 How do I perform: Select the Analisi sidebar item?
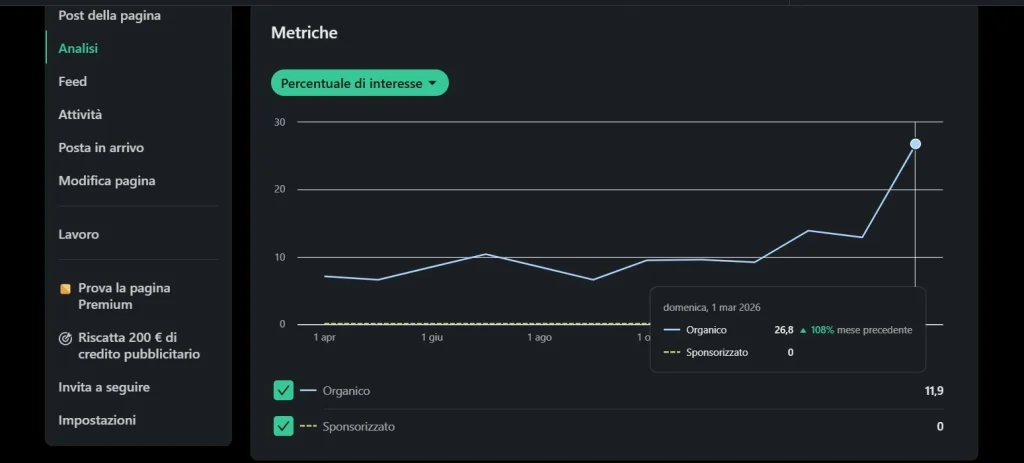click(x=78, y=48)
